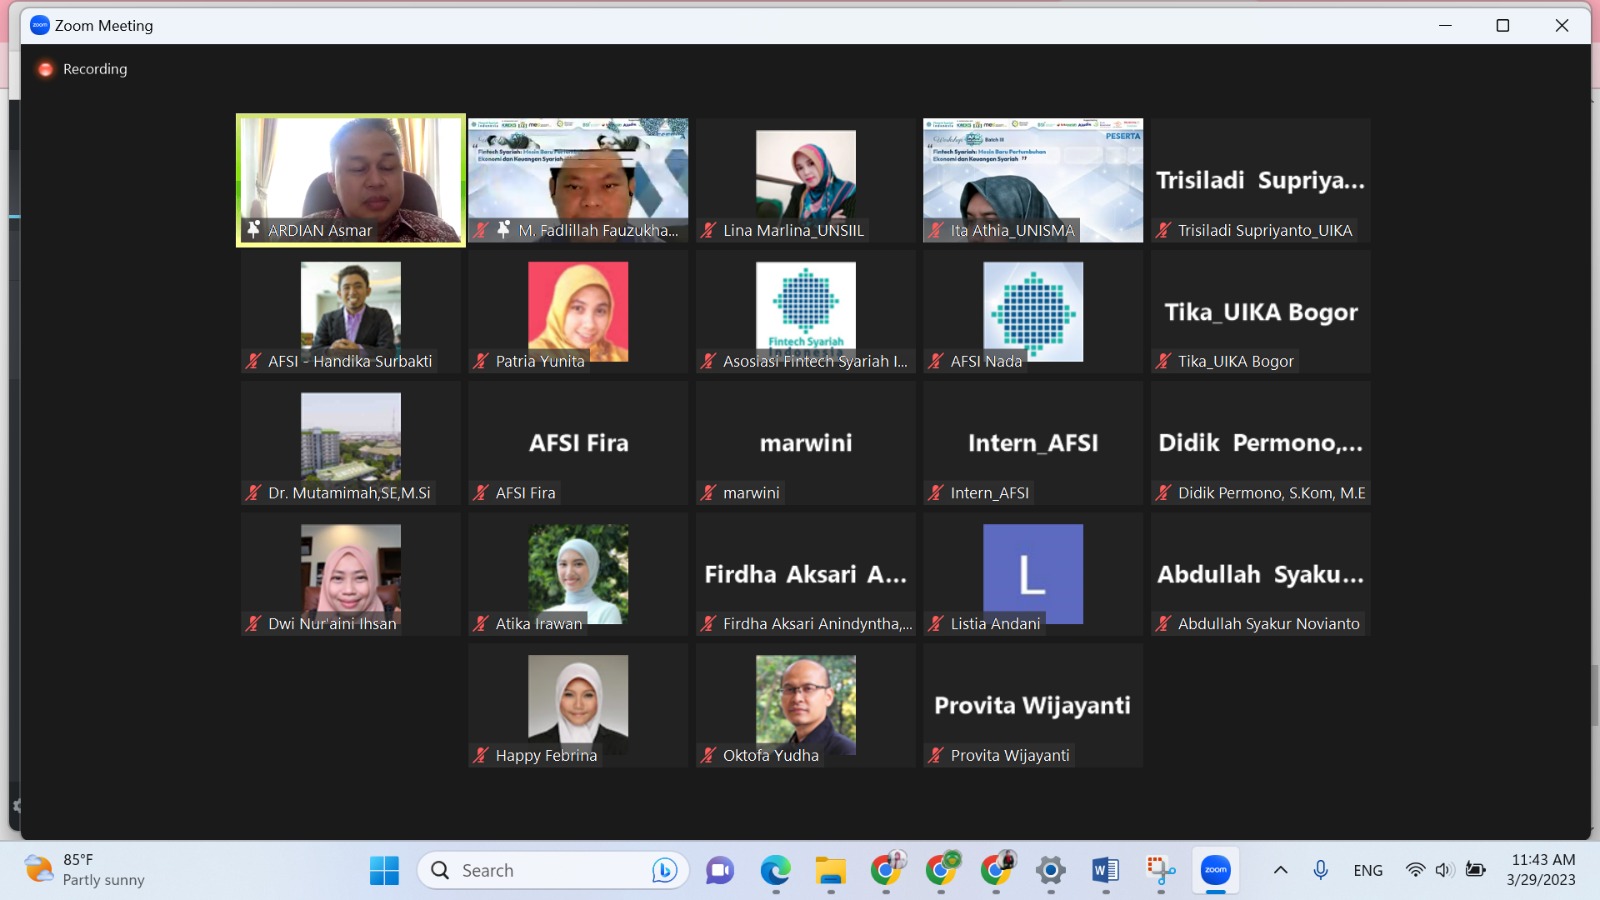Click the muted mic icon beside Oktofa Yudha
The image size is (1600, 900).
pos(709,755)
